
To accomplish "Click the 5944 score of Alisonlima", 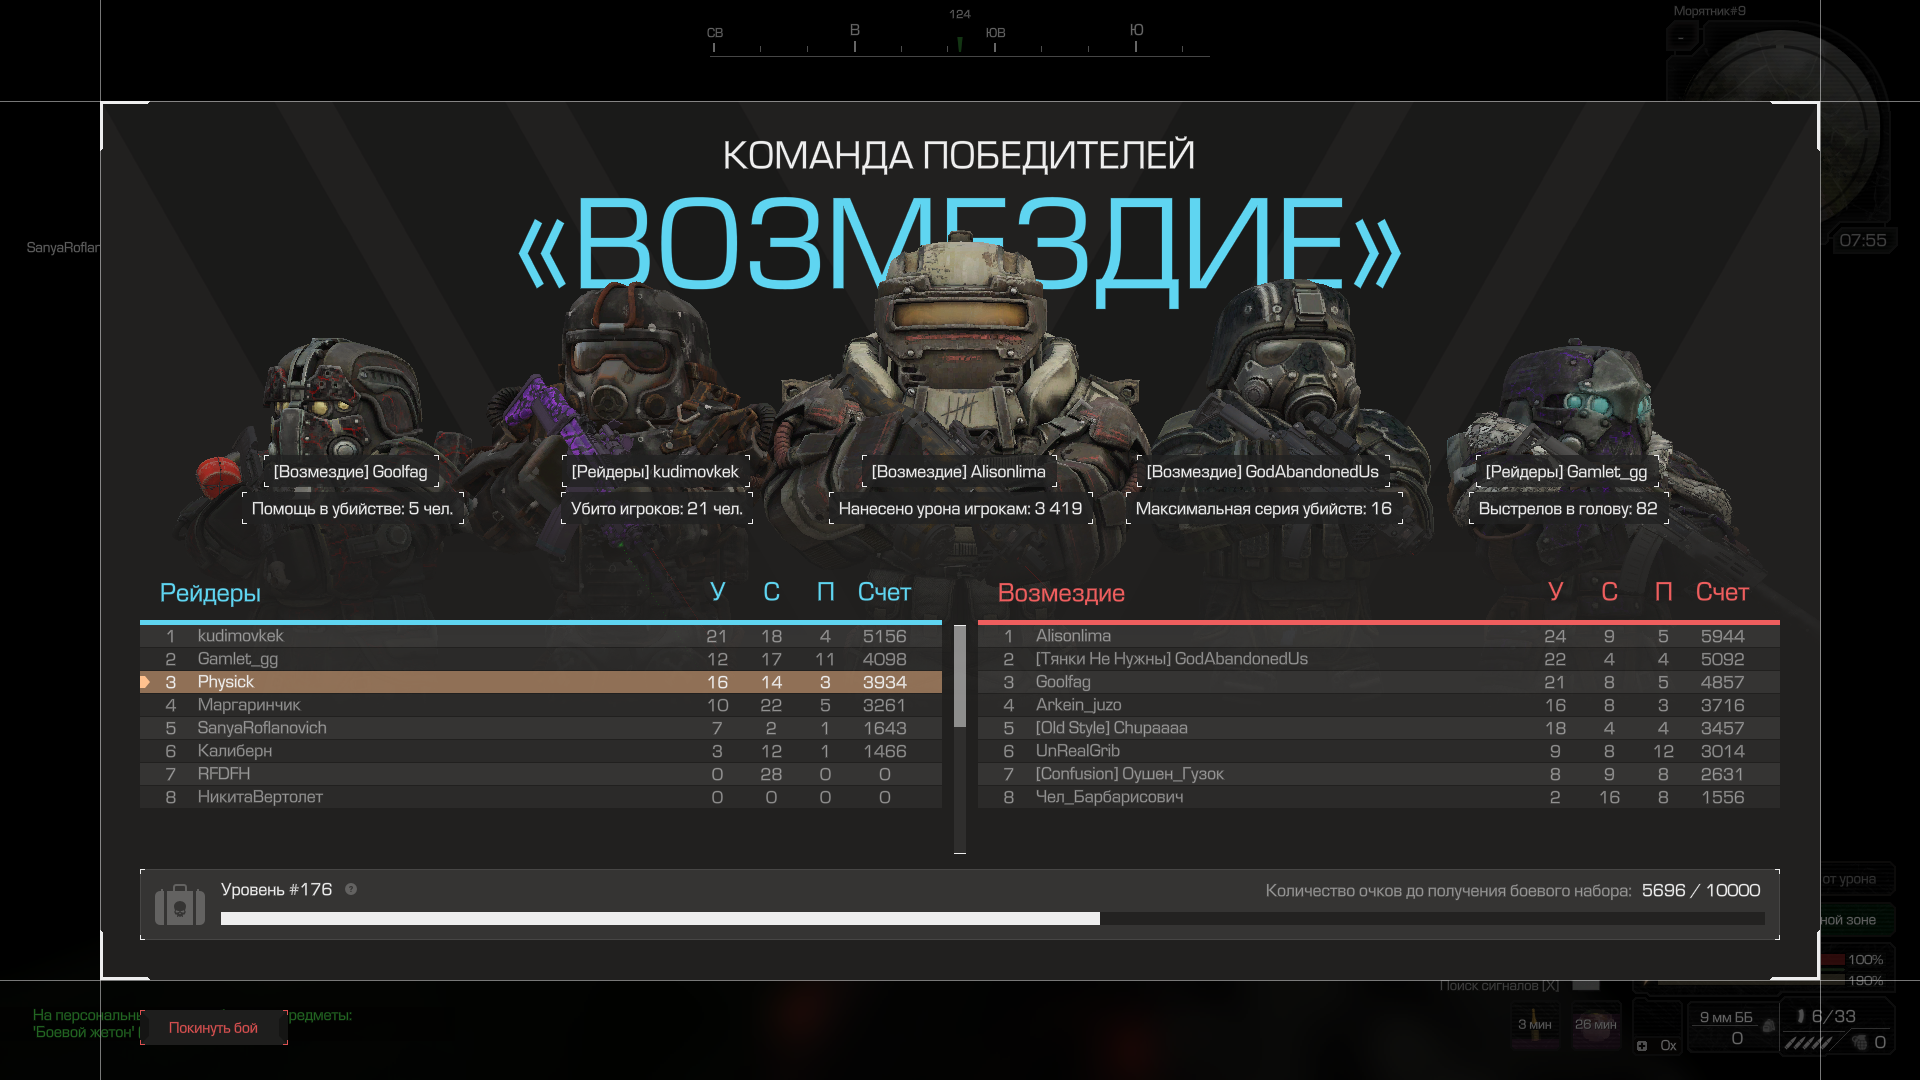I will click(1722, 636).
